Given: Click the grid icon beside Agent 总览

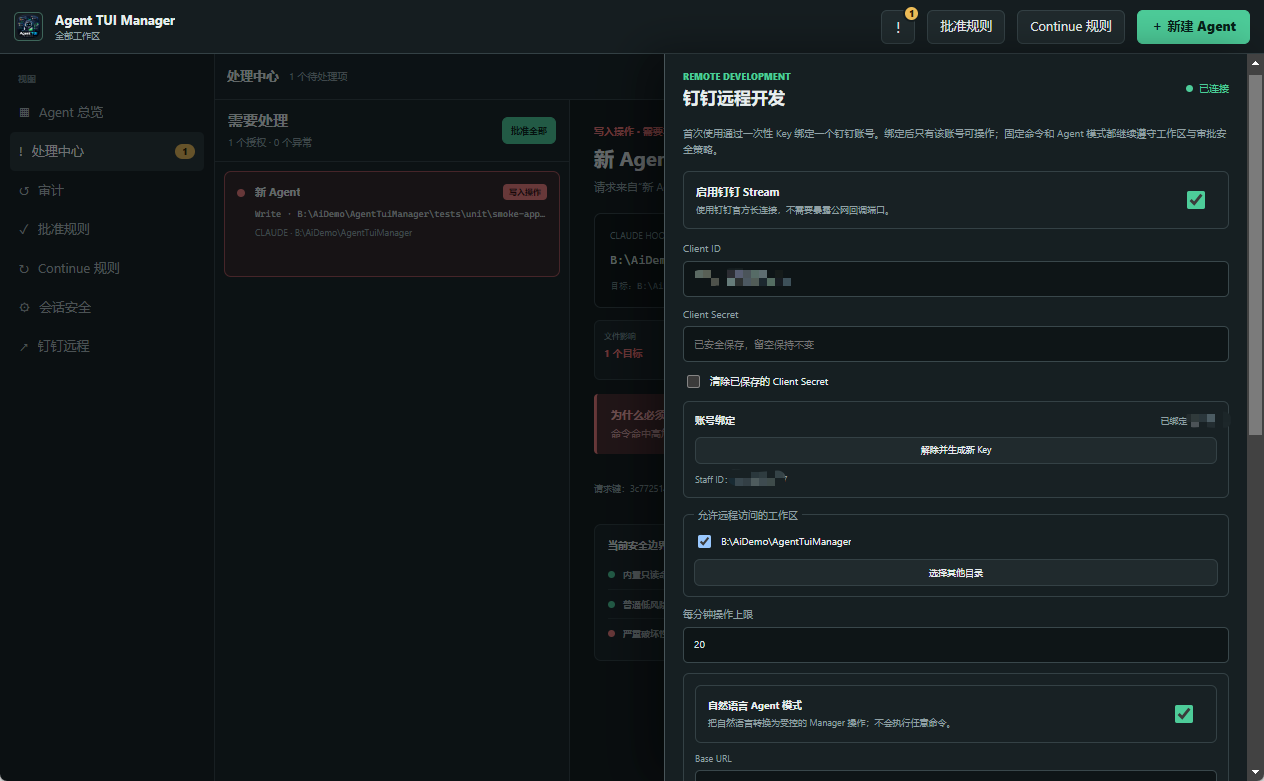Looking at the screenshot, I should pyautogui.click(x=24, y=112).
